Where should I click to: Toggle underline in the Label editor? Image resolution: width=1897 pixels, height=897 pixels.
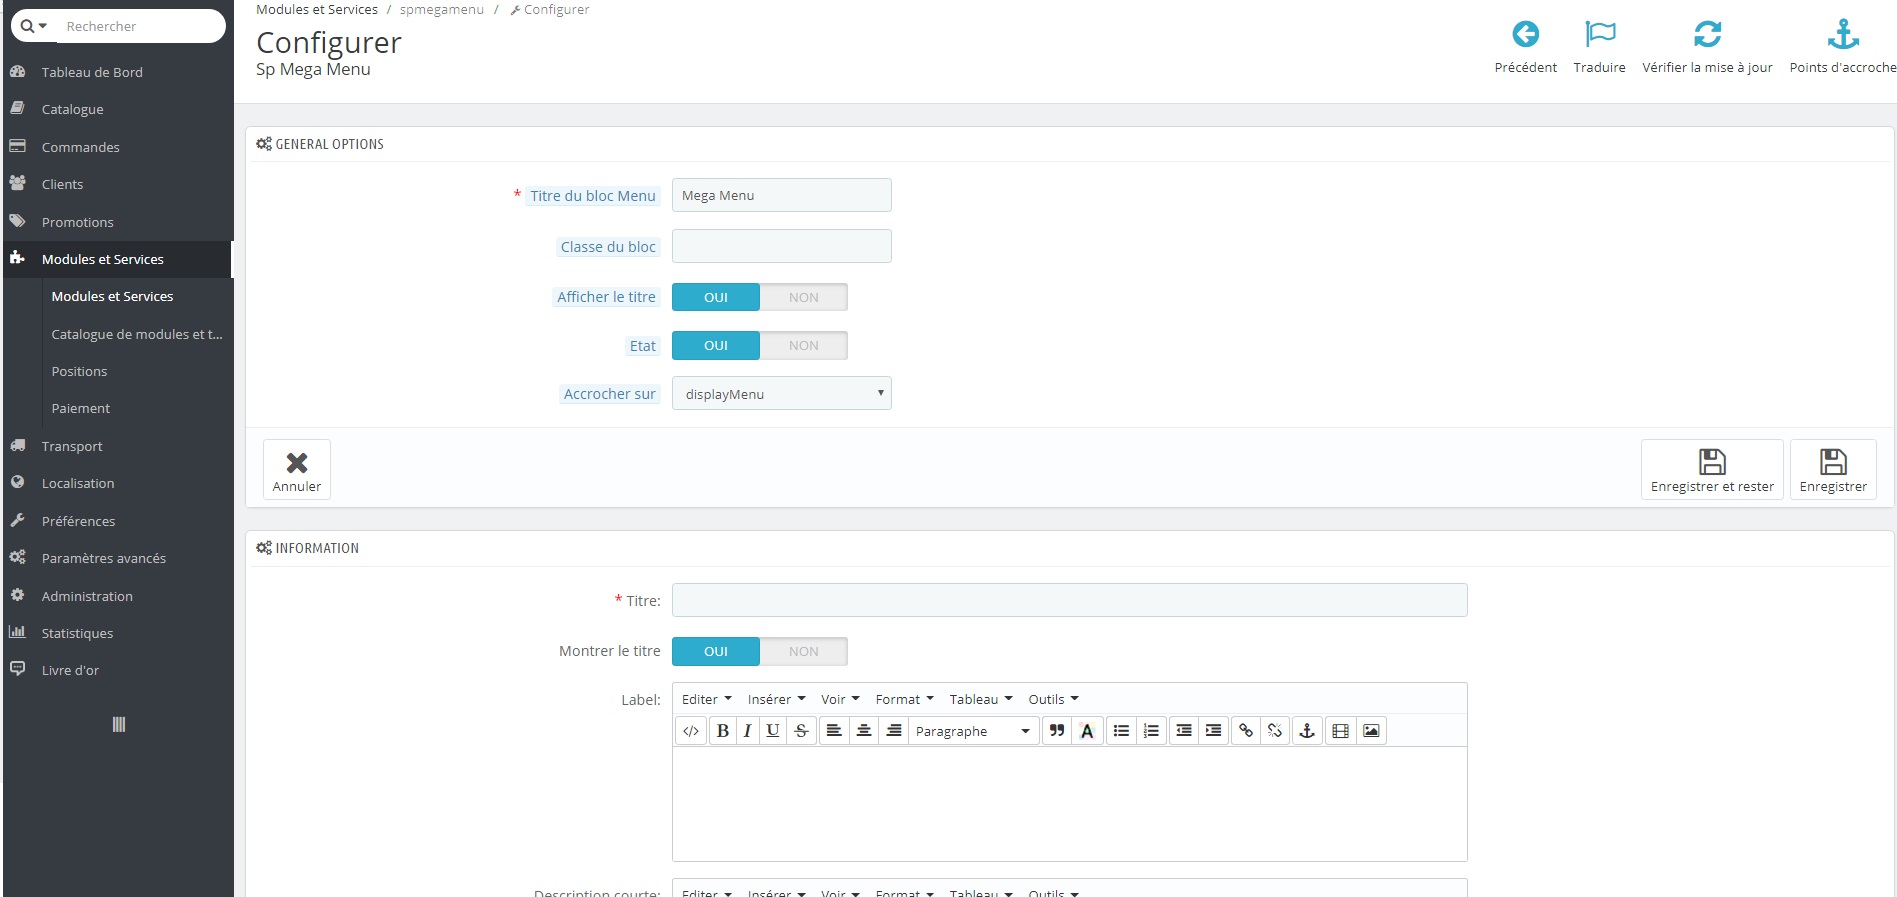tap(773, 731)
